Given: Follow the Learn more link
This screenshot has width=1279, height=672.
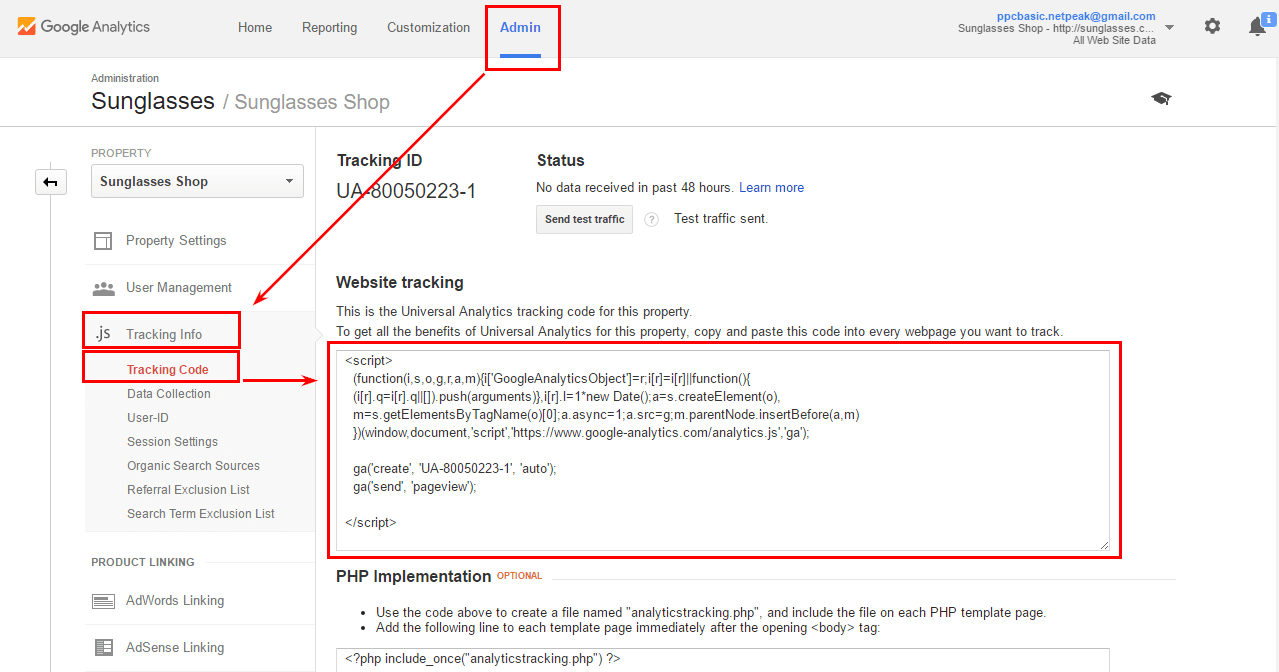Looking at the screenshot, I should tap(771, 188).
